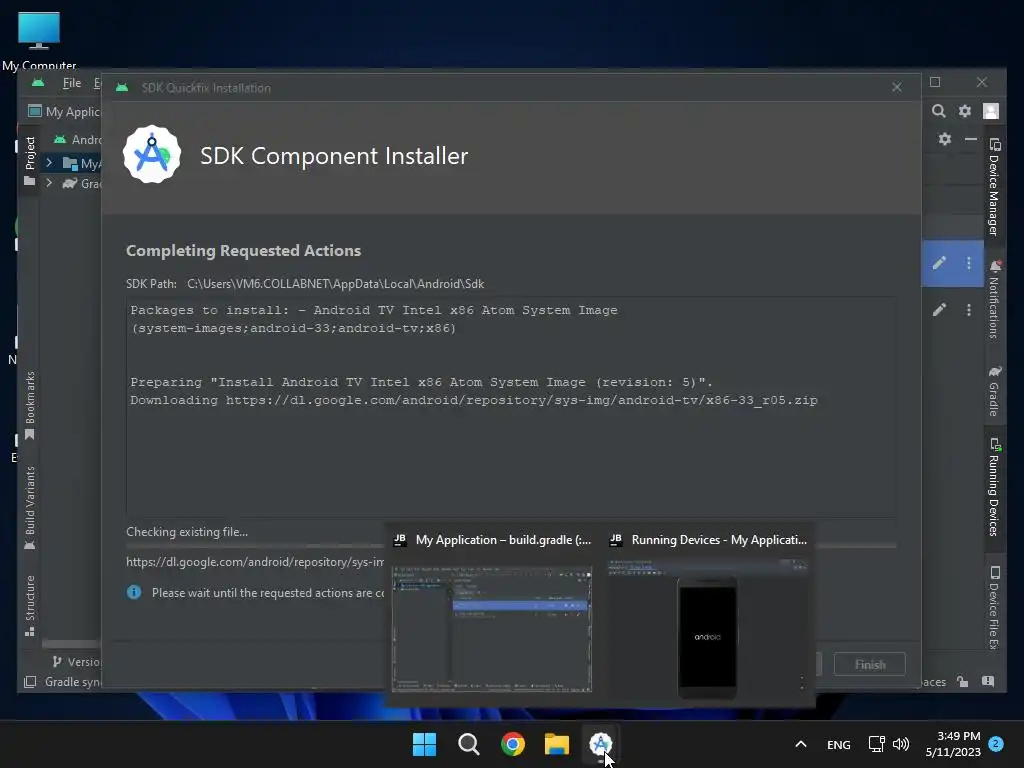Expand the Gradle Scripts tree node

(x=49, y=184)
